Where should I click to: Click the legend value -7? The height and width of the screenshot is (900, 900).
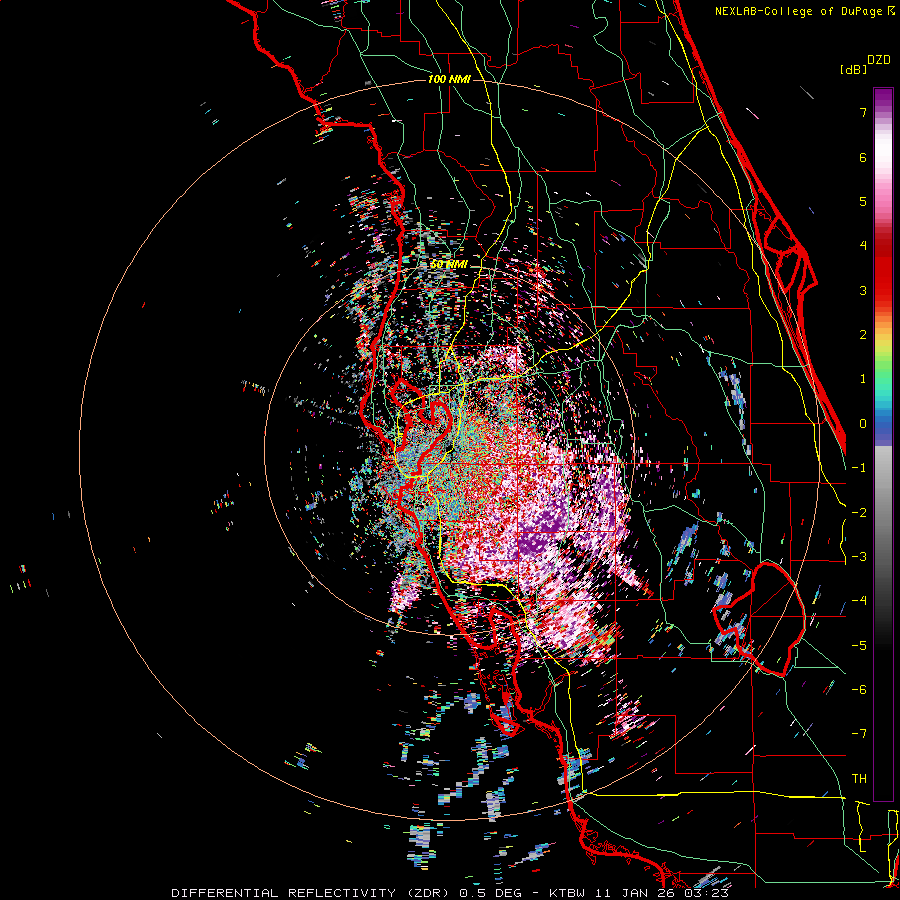pos(859,734)
